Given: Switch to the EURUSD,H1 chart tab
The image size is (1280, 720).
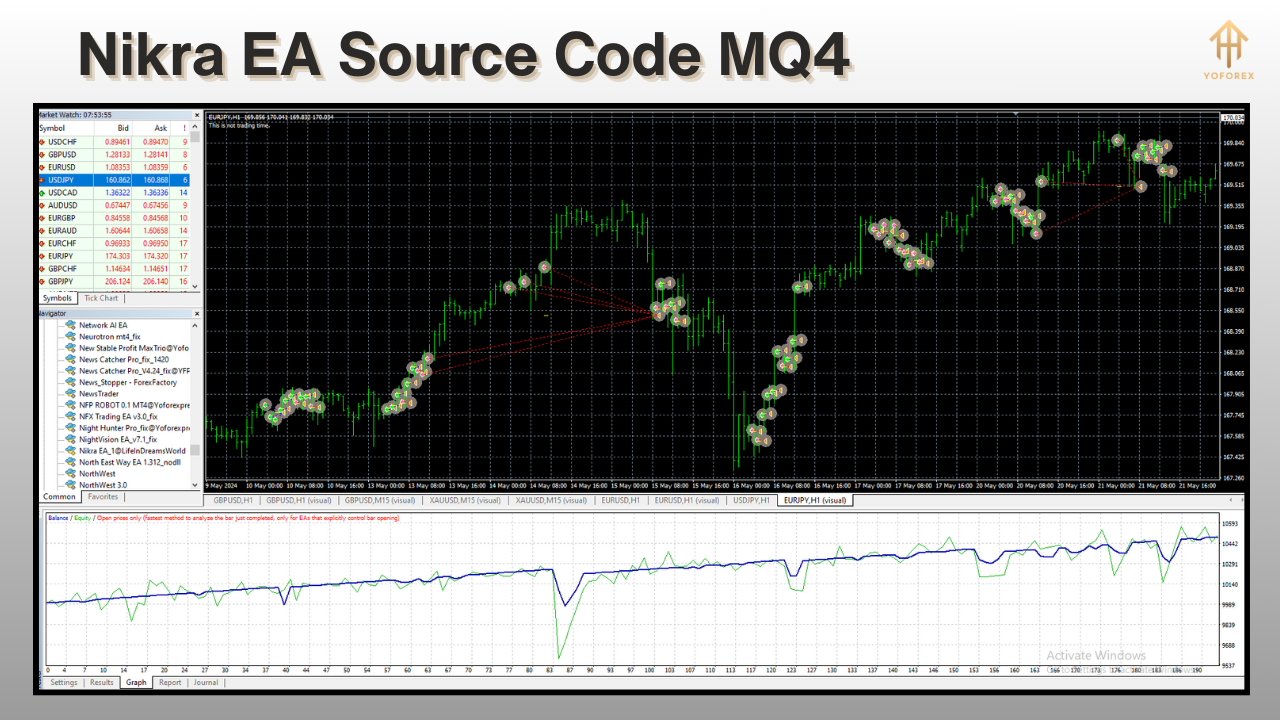Looking at the screenshot, I should coord(621,500).
